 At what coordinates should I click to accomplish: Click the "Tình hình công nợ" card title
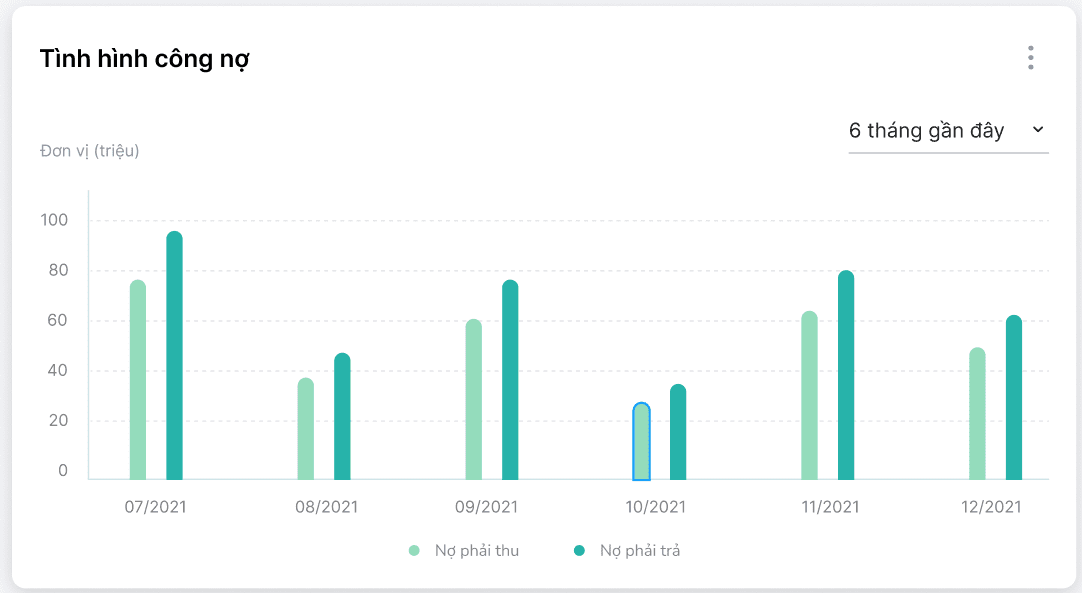145,59
